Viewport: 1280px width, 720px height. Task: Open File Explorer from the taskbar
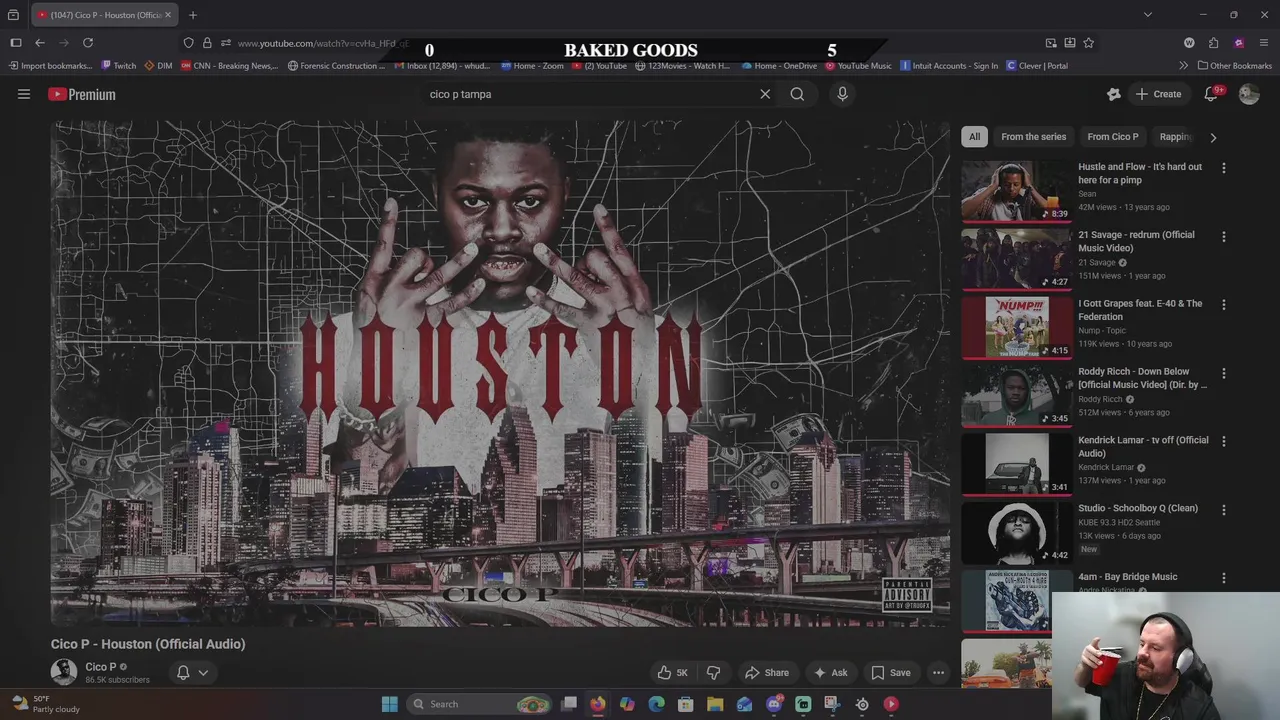click(x=715, y=704)
